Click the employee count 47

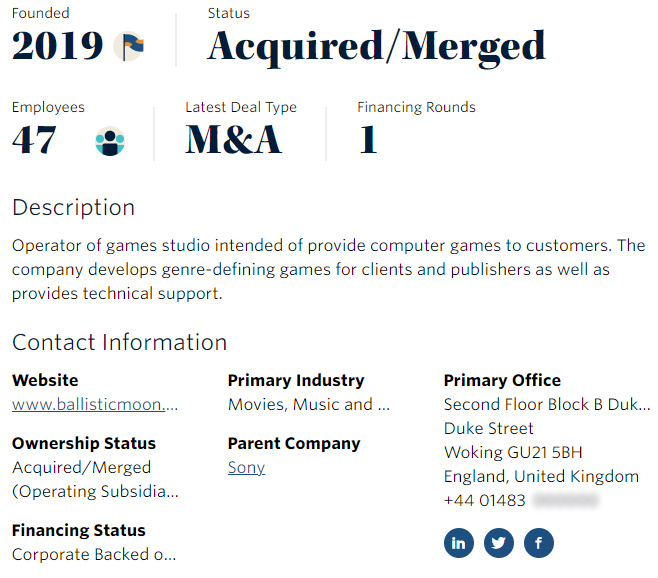click(34, 140)
